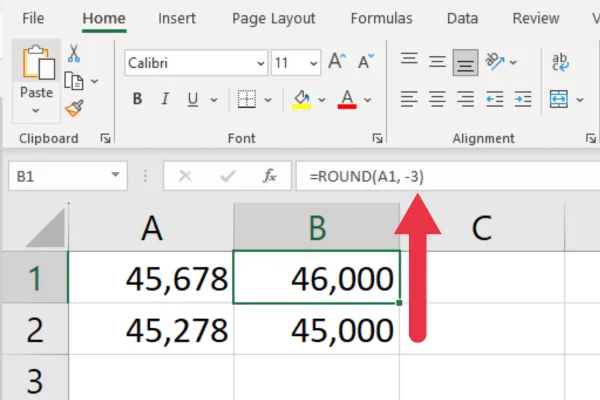The width and height of the screenshot is (600, 400).
Task: Select row 3 header
Action: 35,379
